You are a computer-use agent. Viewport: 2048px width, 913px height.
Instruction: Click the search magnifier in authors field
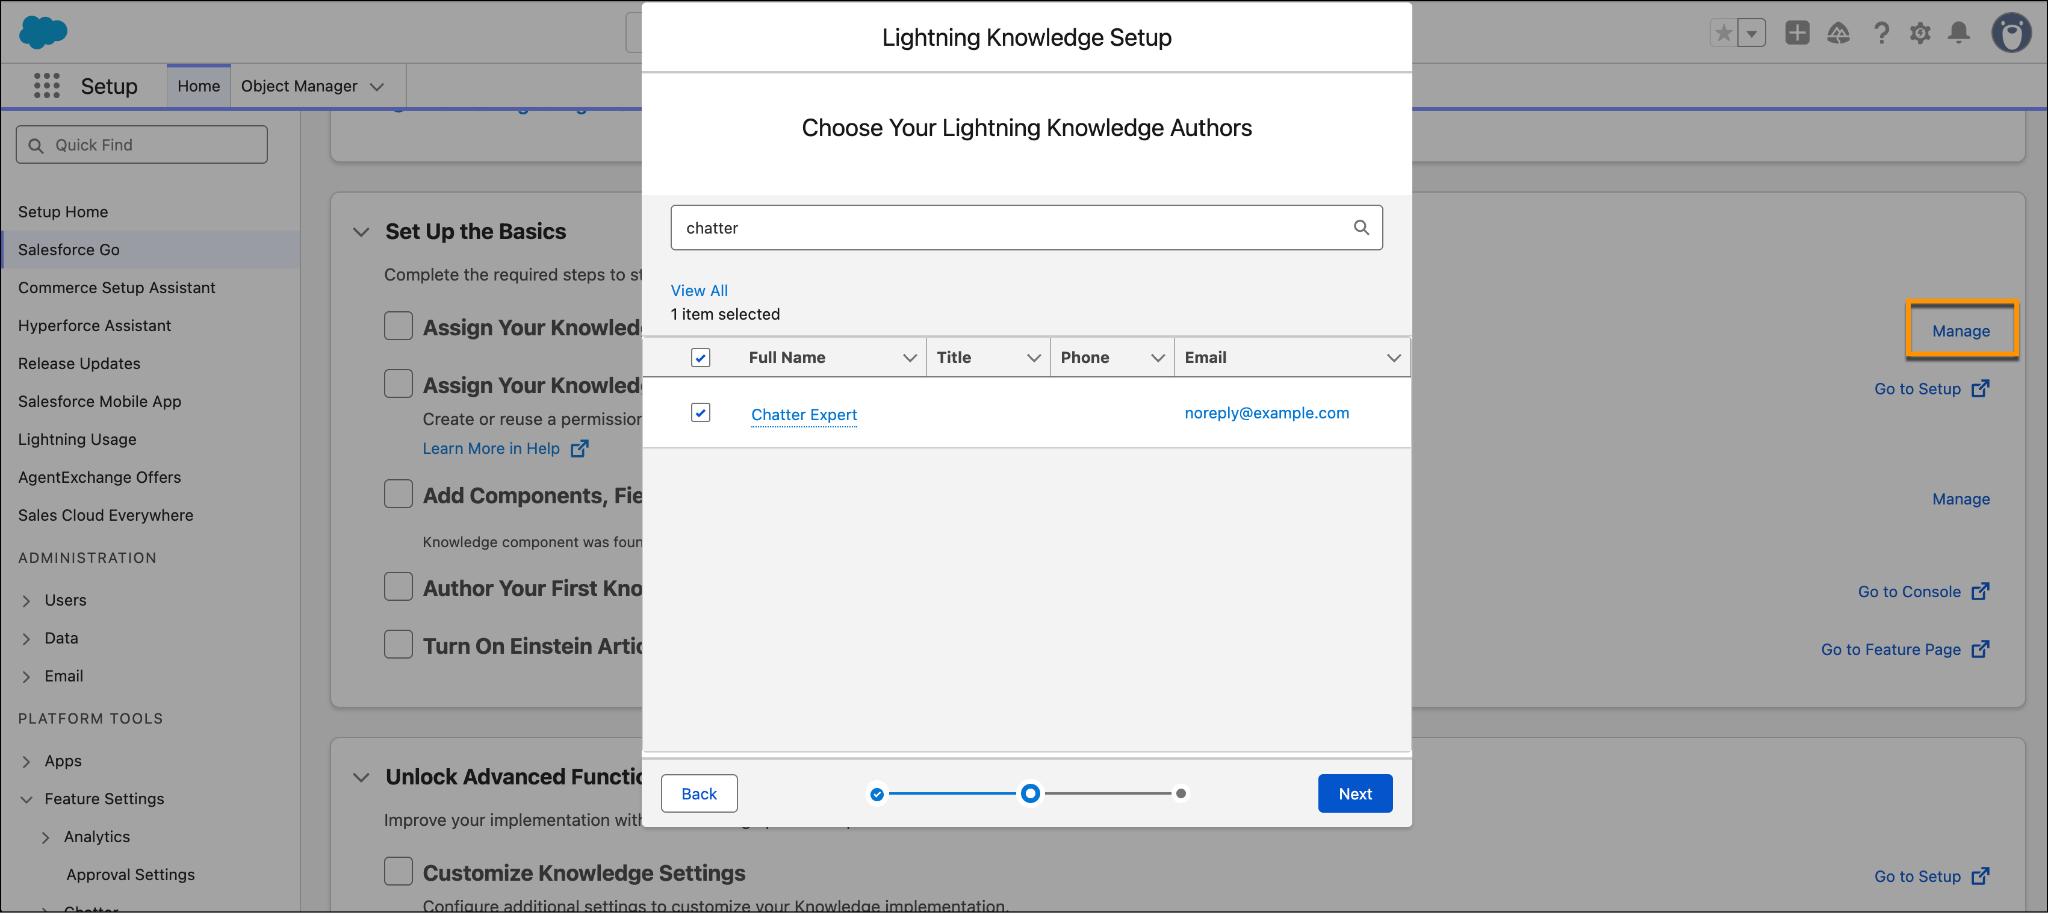(1361, 227)
